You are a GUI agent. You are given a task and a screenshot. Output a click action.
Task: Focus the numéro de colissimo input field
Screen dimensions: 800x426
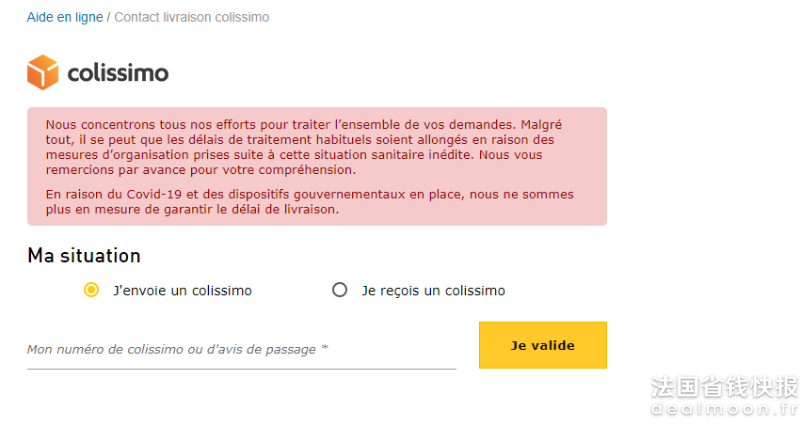242,349
